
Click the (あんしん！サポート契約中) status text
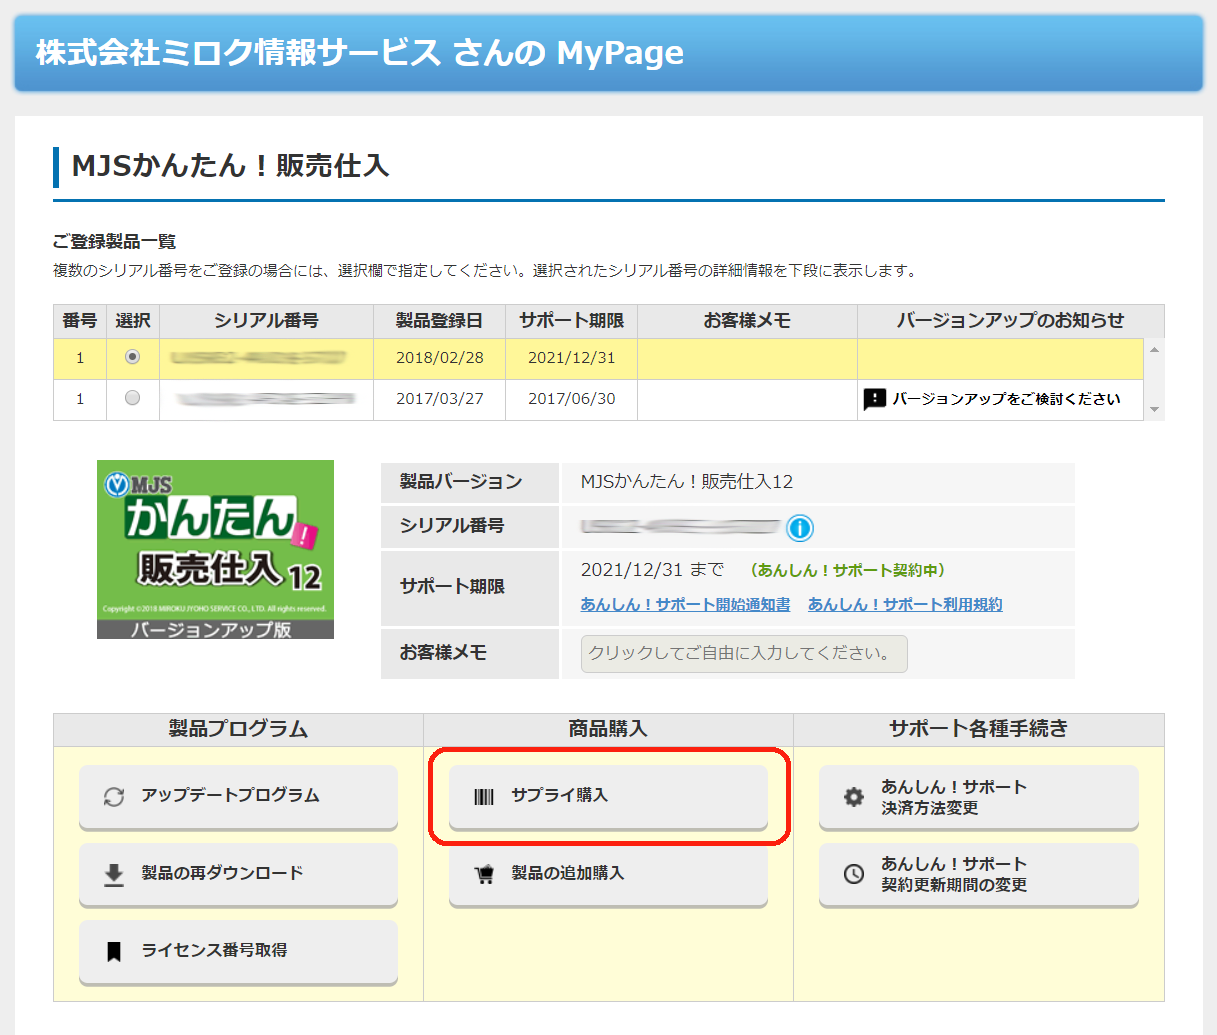pos(847,570)
